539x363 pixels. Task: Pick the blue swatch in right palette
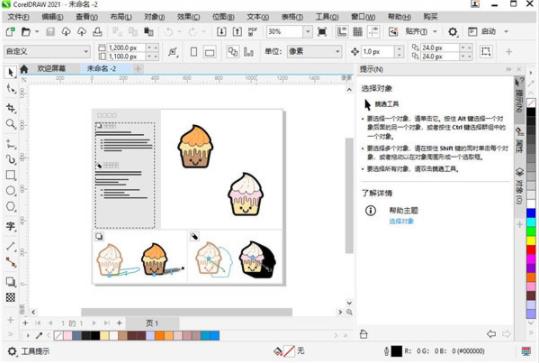pyautogui.click(x=531, y=213)
